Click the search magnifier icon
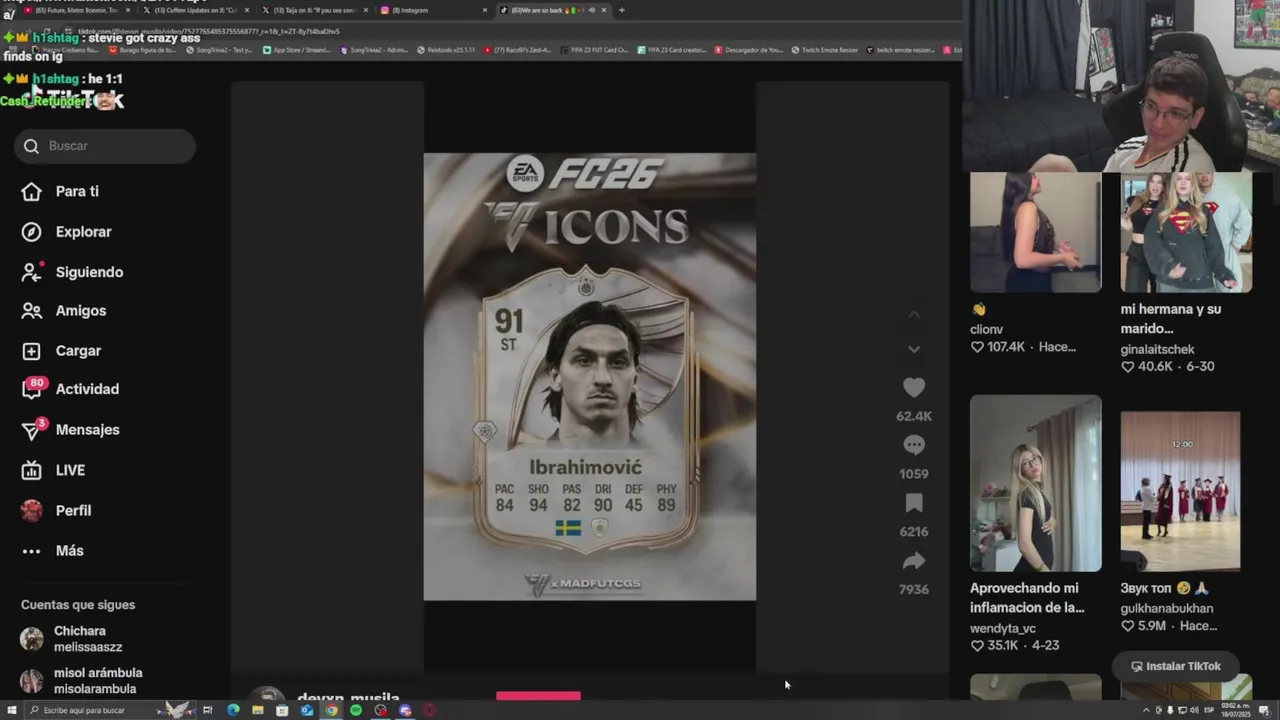 pos(31,146)
